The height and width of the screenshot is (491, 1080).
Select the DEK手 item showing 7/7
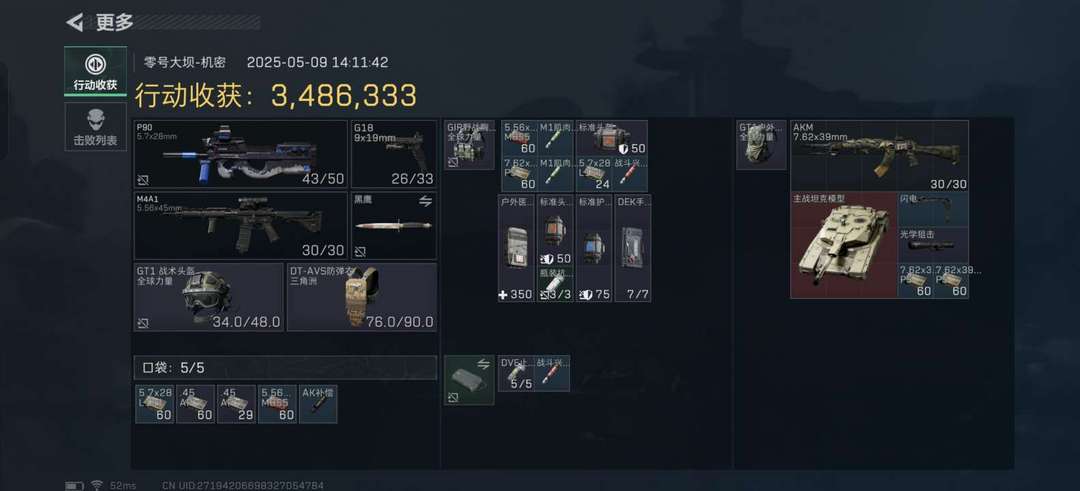pos(632,248)
